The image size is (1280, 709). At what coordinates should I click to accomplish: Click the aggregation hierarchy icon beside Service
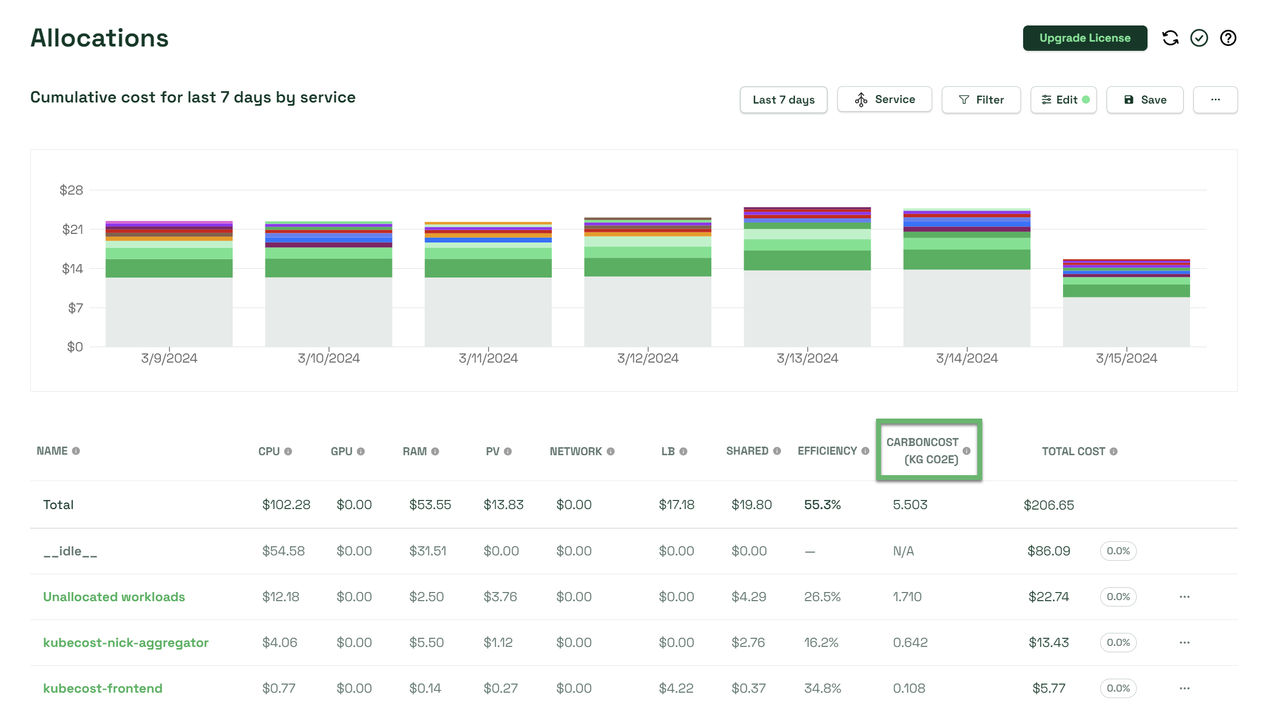[861, 99]
